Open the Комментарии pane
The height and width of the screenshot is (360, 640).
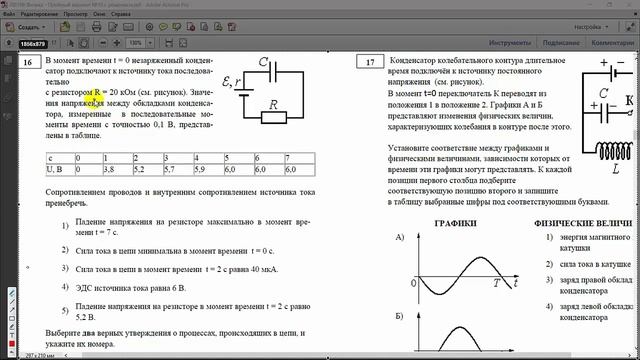(613, 43)
